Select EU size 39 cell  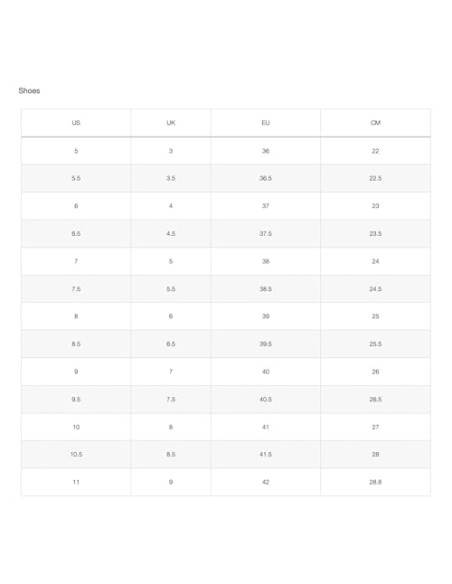click(265, 316)
